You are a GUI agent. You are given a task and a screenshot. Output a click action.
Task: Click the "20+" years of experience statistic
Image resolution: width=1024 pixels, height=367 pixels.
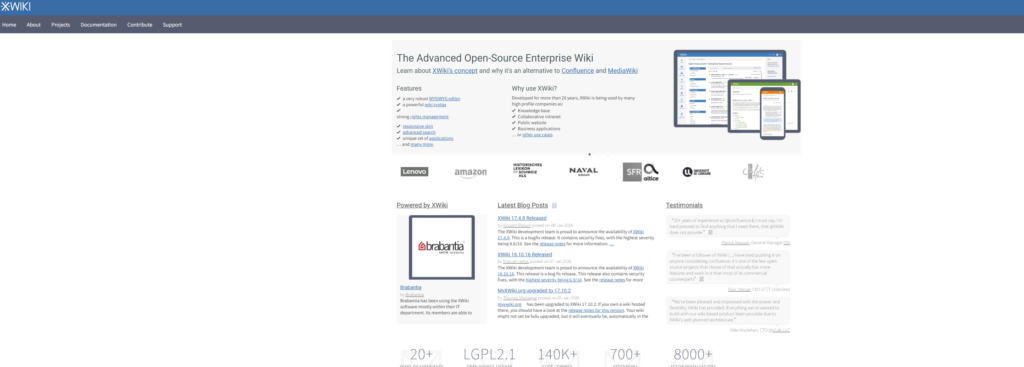[x=421, y=355]
